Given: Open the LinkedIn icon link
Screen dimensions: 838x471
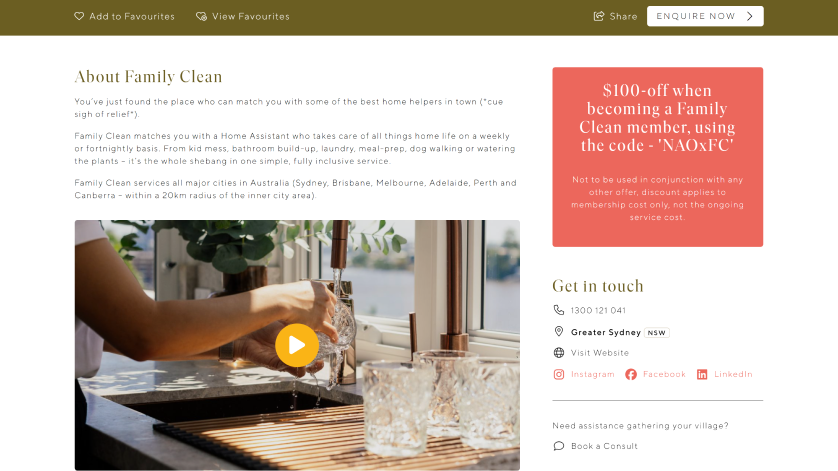Looking at the screenshot, I should [702, 374].
